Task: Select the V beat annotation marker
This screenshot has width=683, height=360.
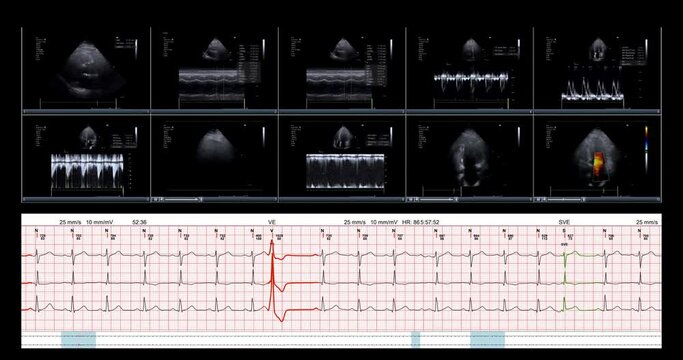Action: click(x=272, y=231)
